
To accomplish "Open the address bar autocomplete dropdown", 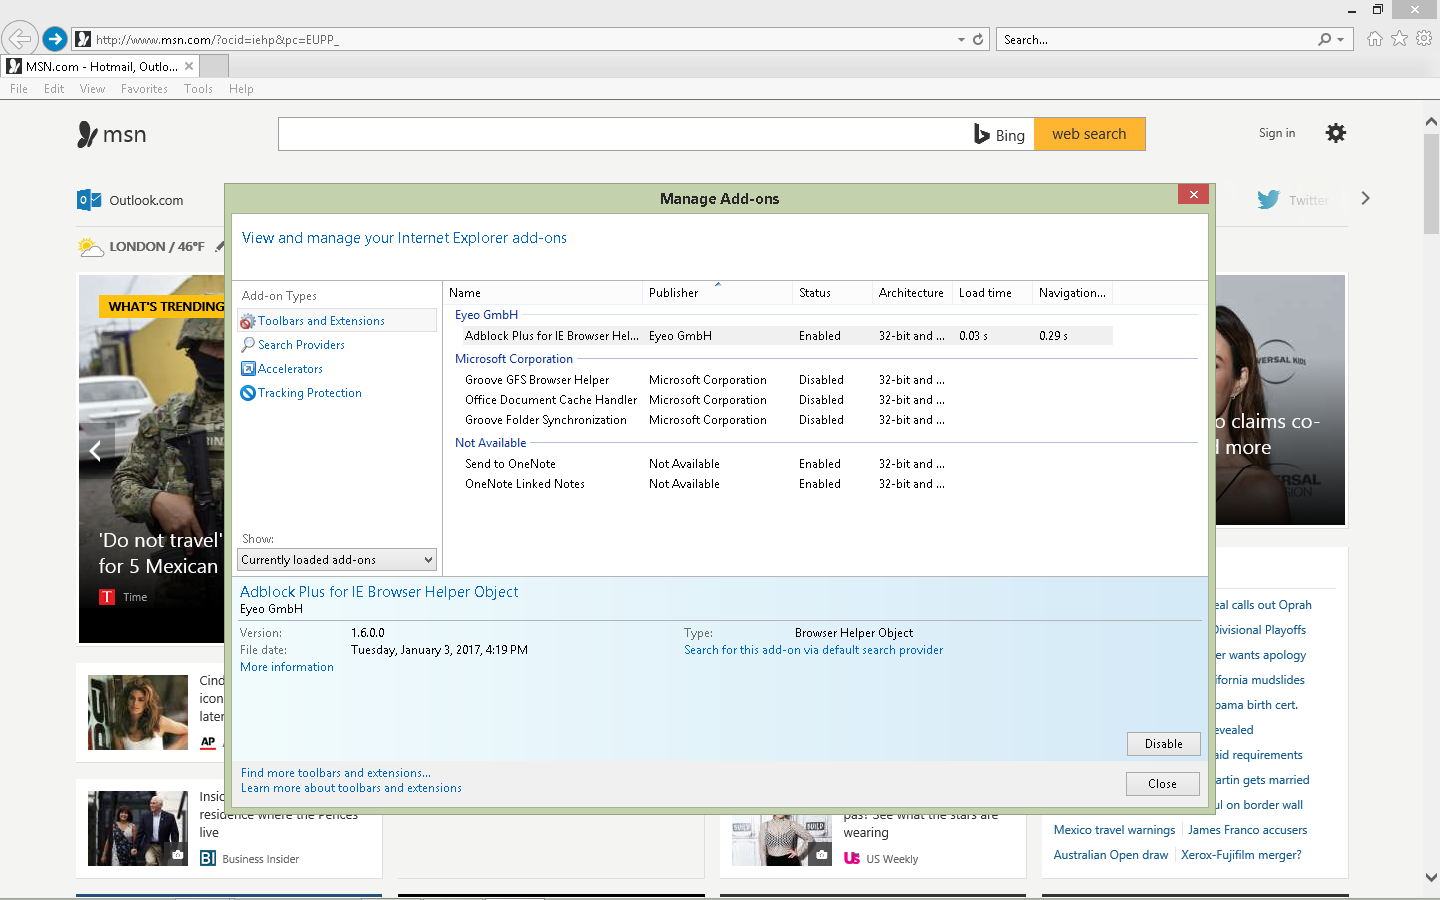I will [x=960, y=39].
